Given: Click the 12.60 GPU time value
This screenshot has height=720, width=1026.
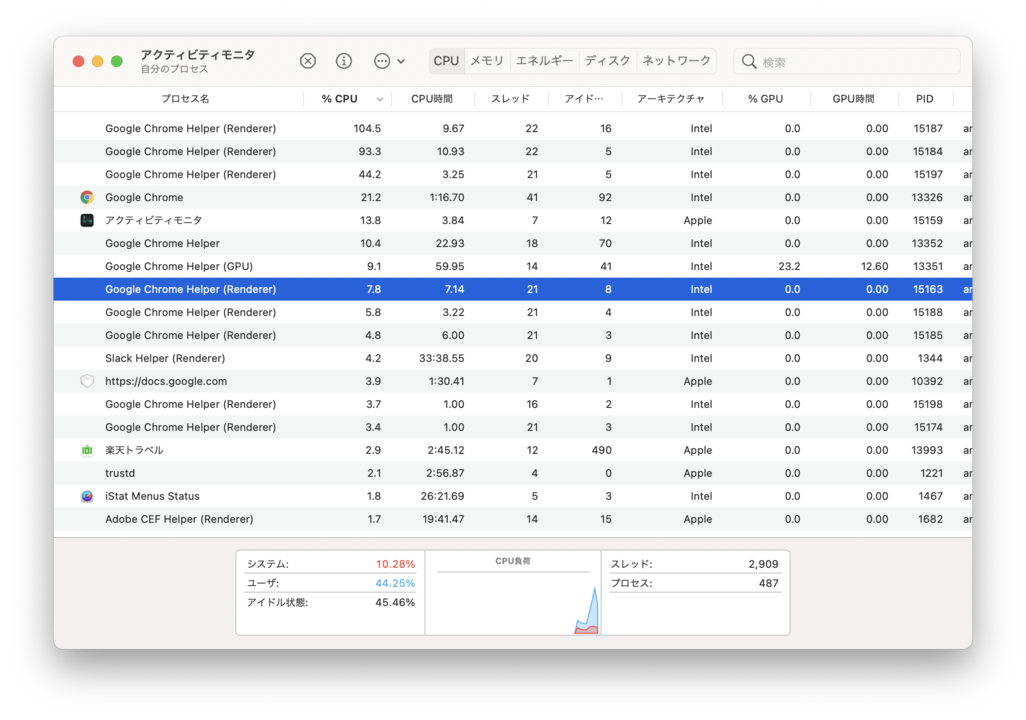Looking at the screenshot, I should 874,266.
